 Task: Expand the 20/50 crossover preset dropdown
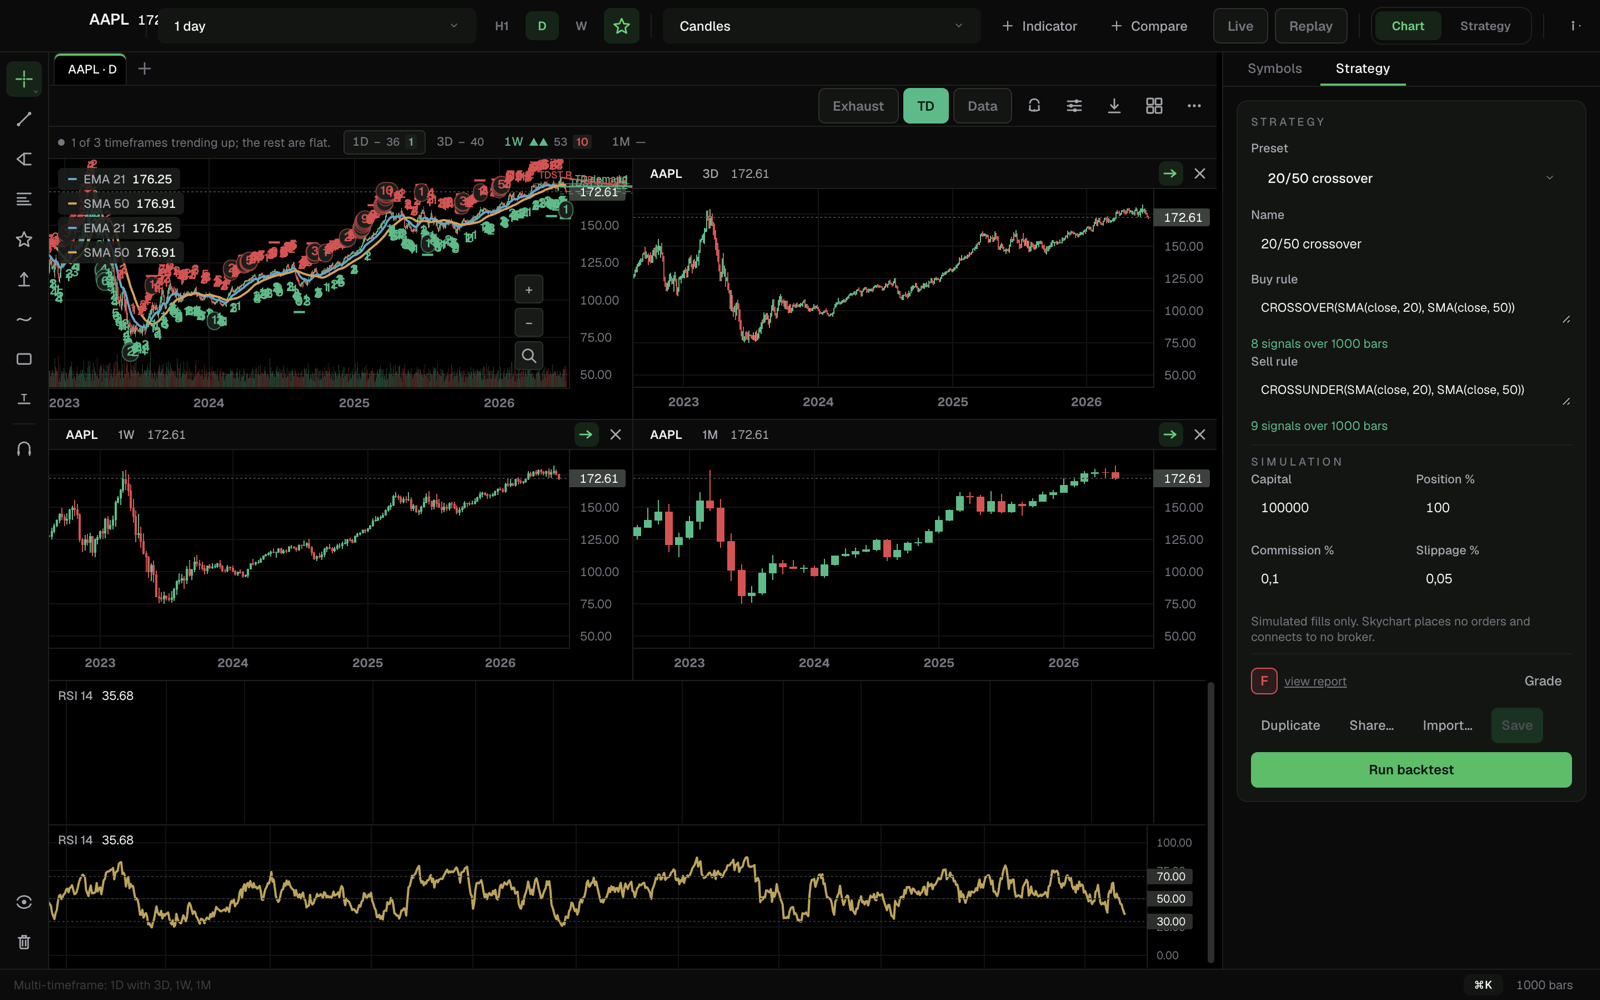click(x=1411, y=179)
